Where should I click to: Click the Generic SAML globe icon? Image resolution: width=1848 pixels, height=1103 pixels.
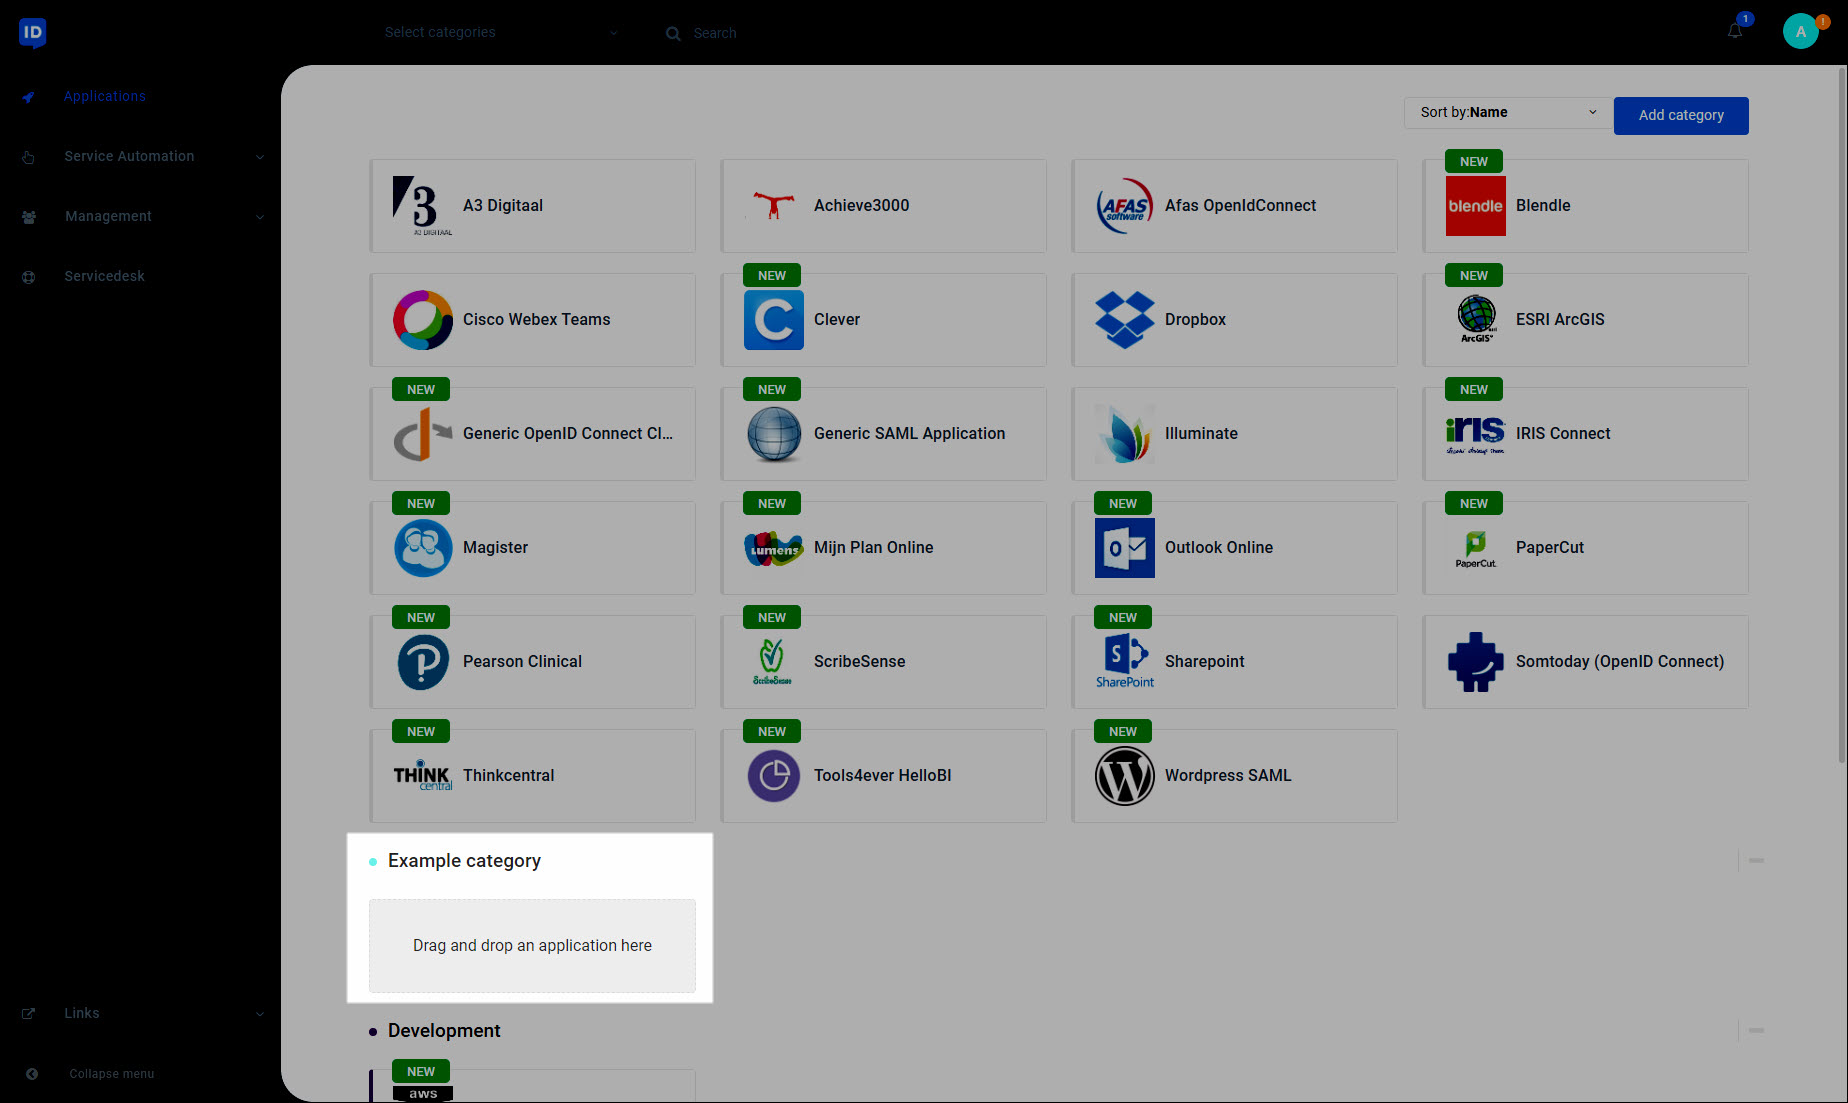774,434
